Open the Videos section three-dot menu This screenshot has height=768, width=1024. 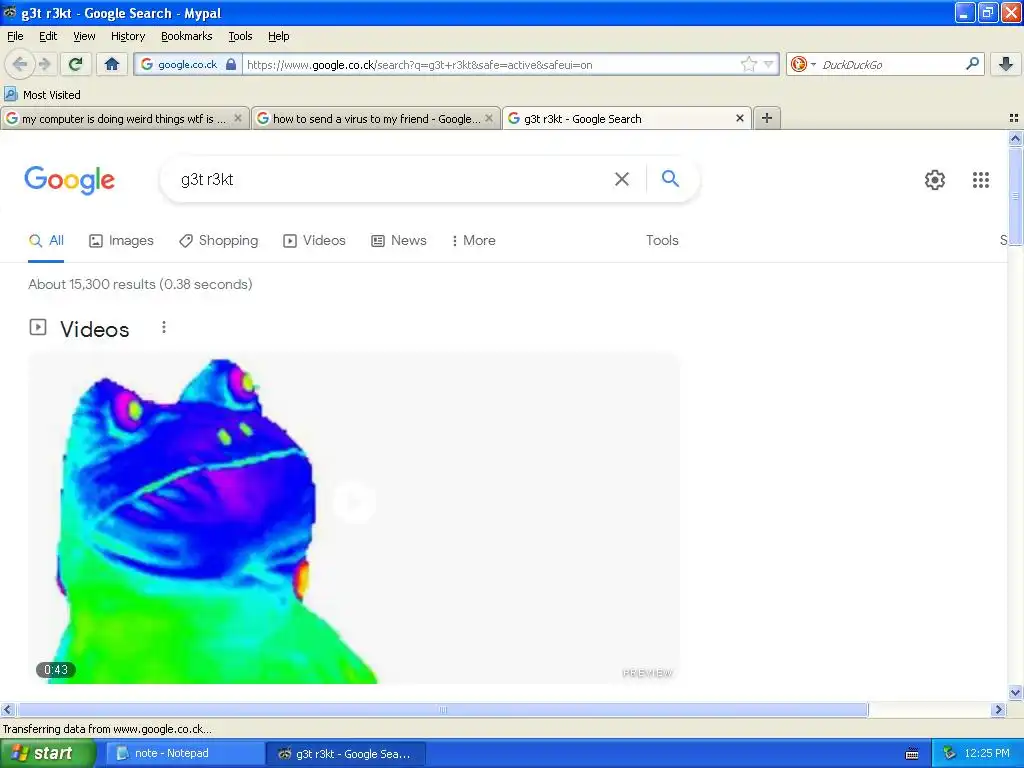pyautogui.click(x=164, y=327)
